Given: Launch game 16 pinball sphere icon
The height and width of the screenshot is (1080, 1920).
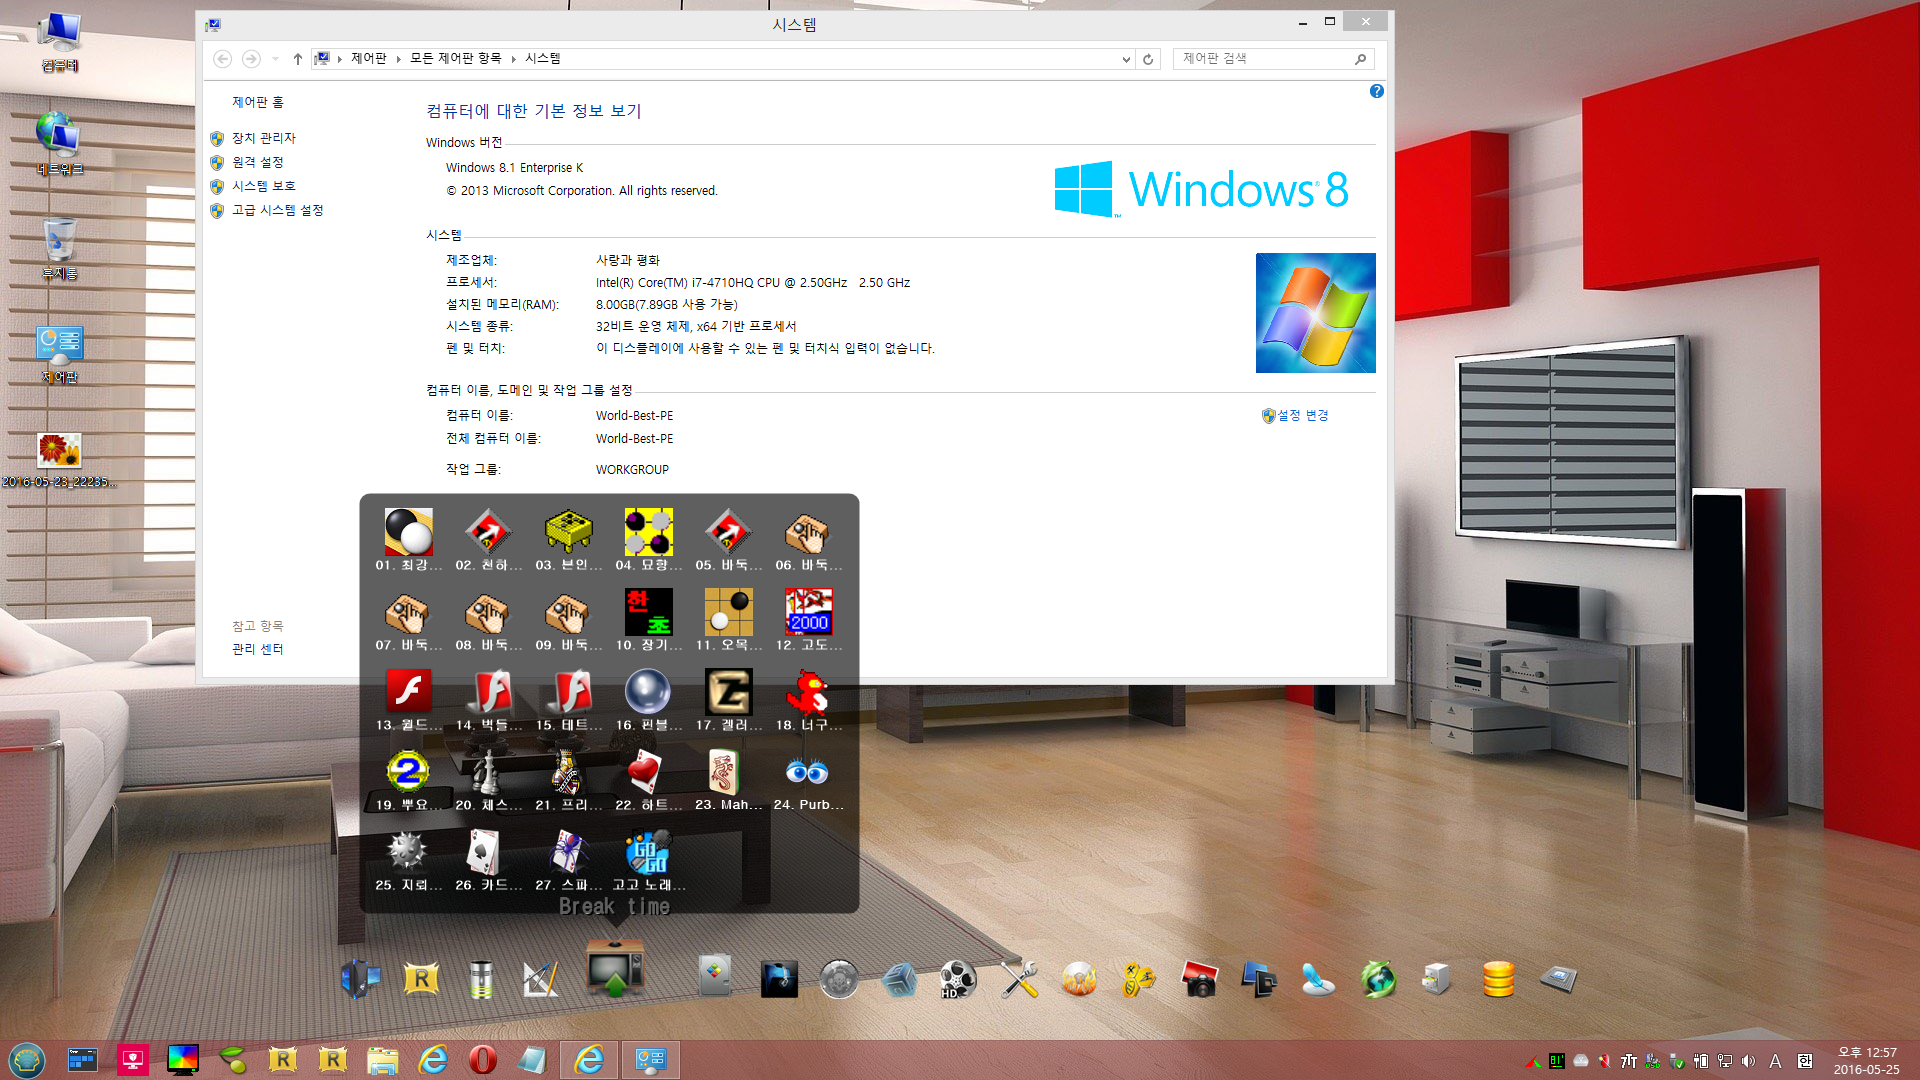Looking at the screenshot, I should (649, 692).
